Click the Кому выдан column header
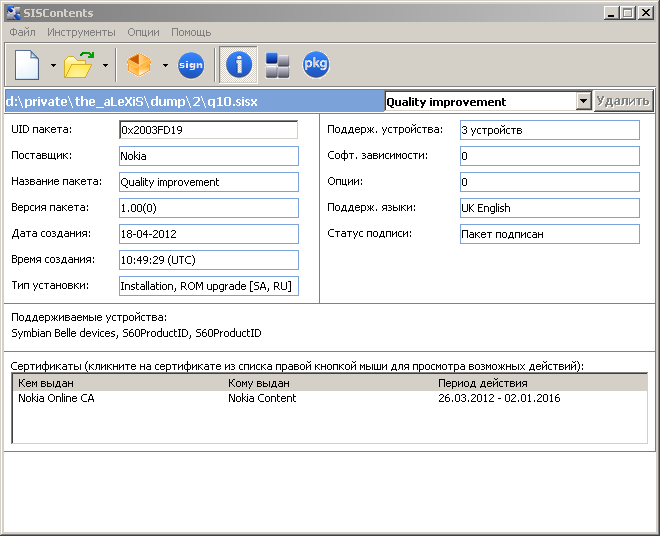Viewport: 660px width, 536px height. 259,383
